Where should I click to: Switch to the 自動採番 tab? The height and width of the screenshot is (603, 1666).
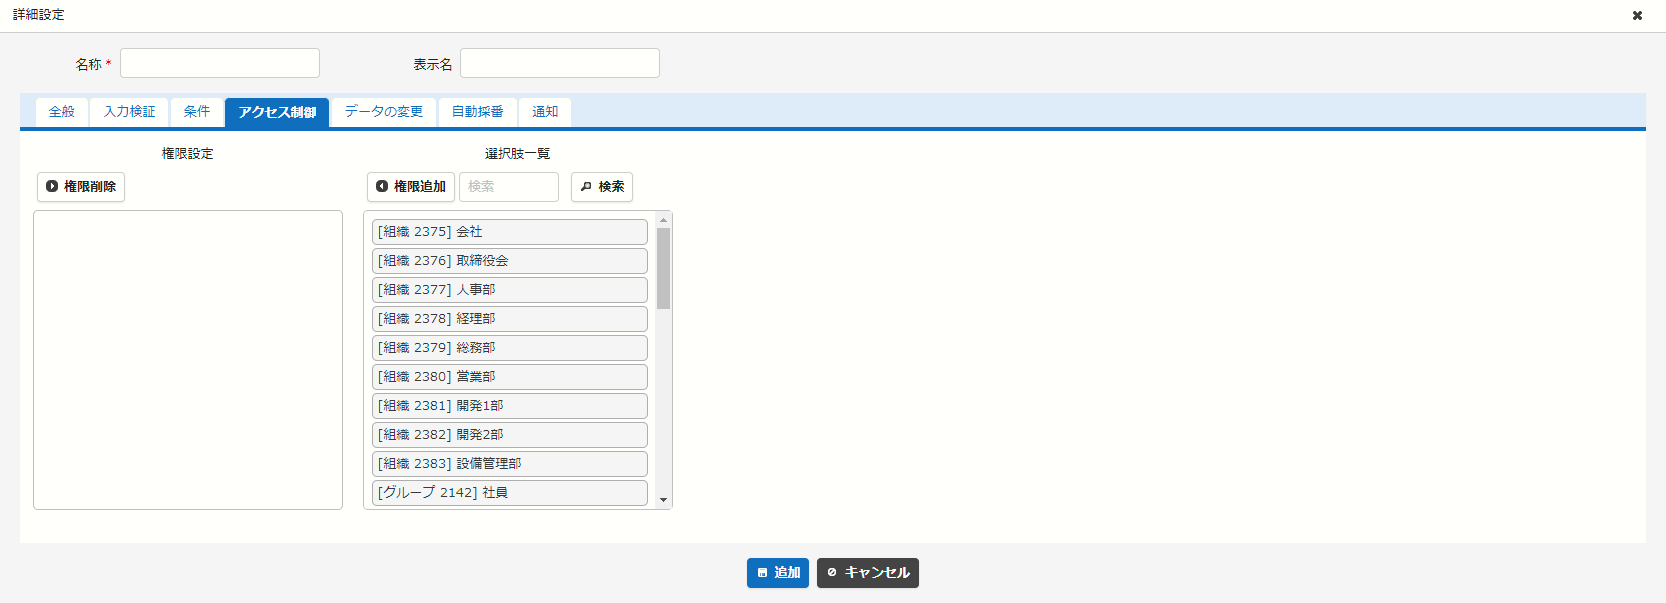[x=477, y=112]
